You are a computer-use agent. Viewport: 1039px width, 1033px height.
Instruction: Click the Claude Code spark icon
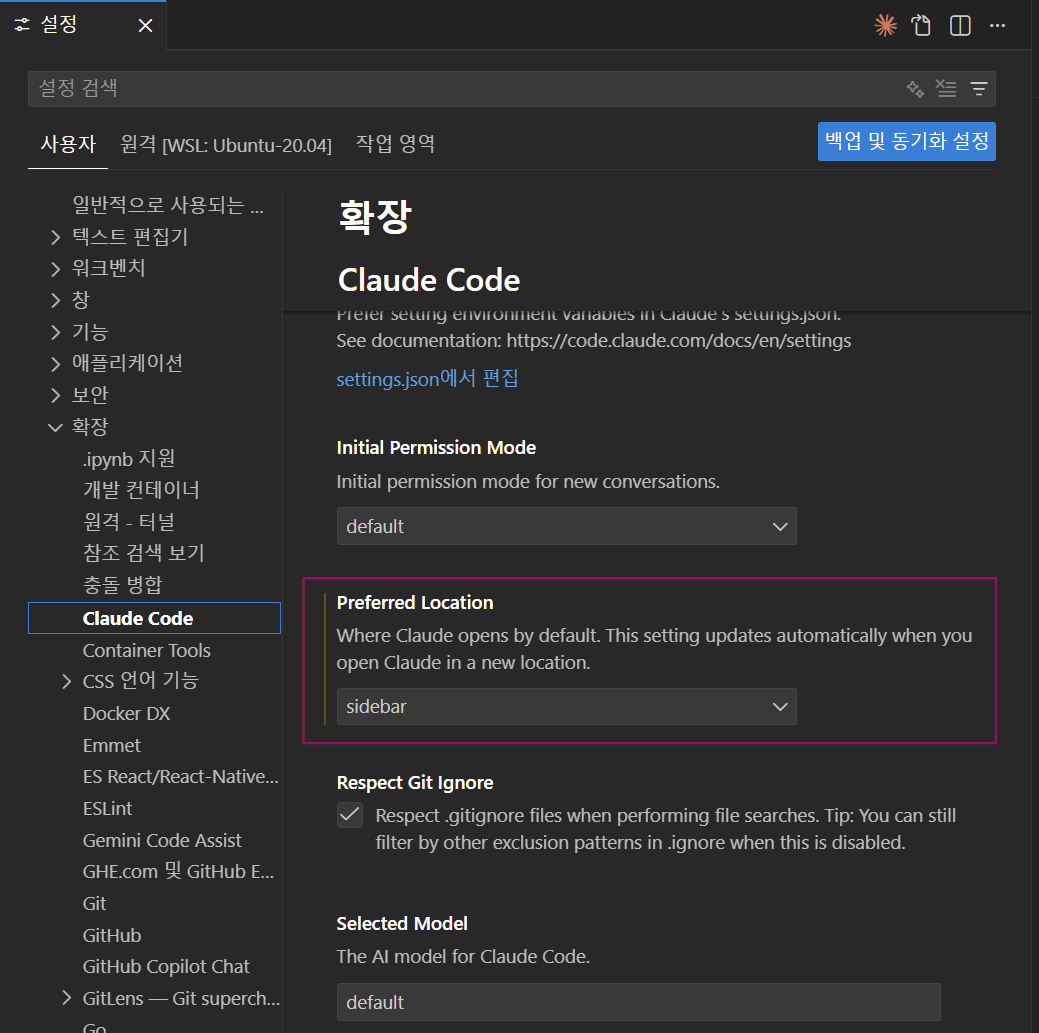click(885, 26)
